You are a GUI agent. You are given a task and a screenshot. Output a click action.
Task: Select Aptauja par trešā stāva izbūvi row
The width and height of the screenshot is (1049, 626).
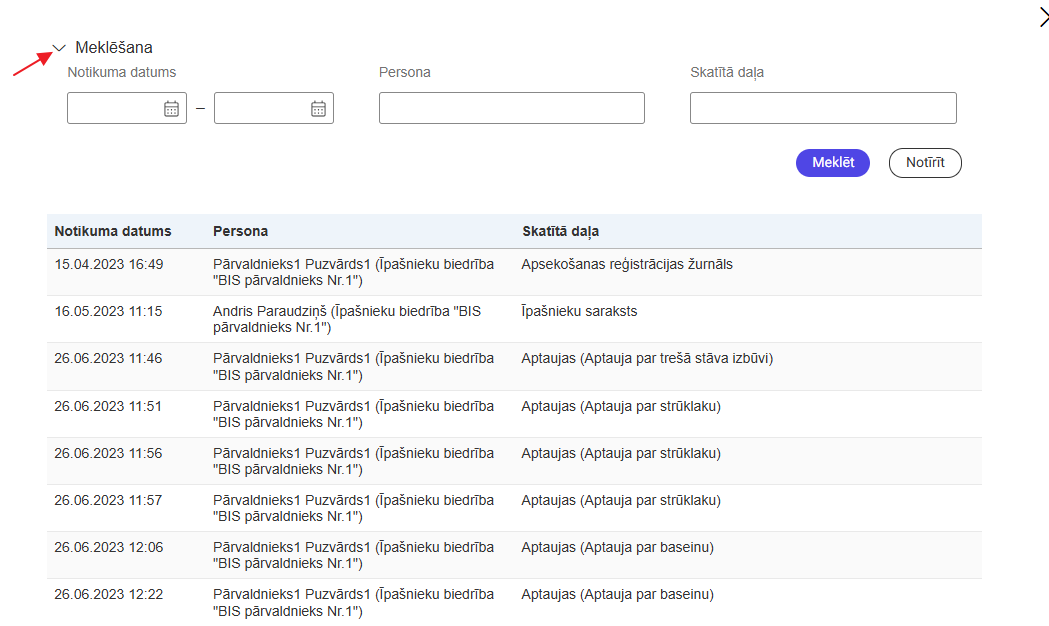click(x=647, y=358)
